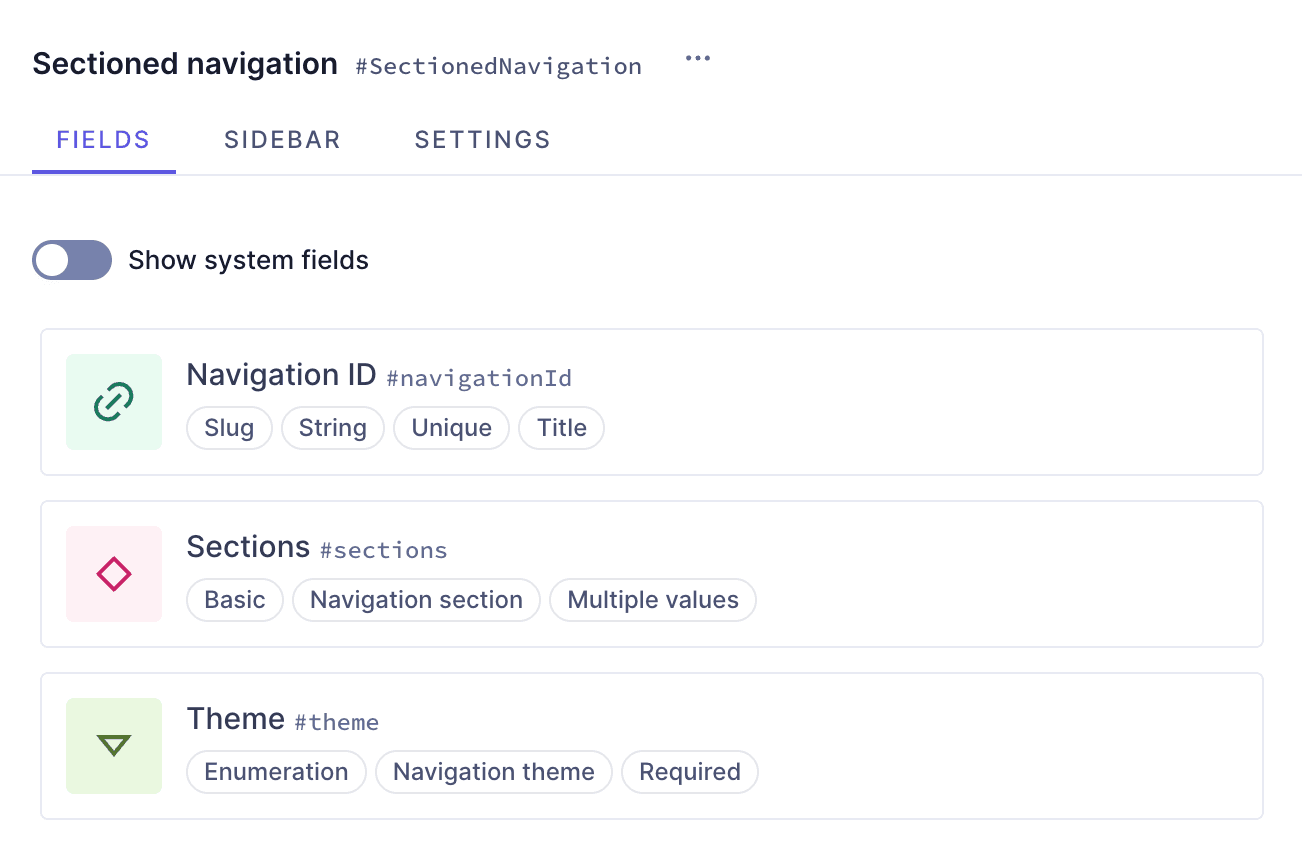Click the String badge on Navigation ID
This screenshot has height=852, width=1302.
pyautogui.click(x=333, y=427)
